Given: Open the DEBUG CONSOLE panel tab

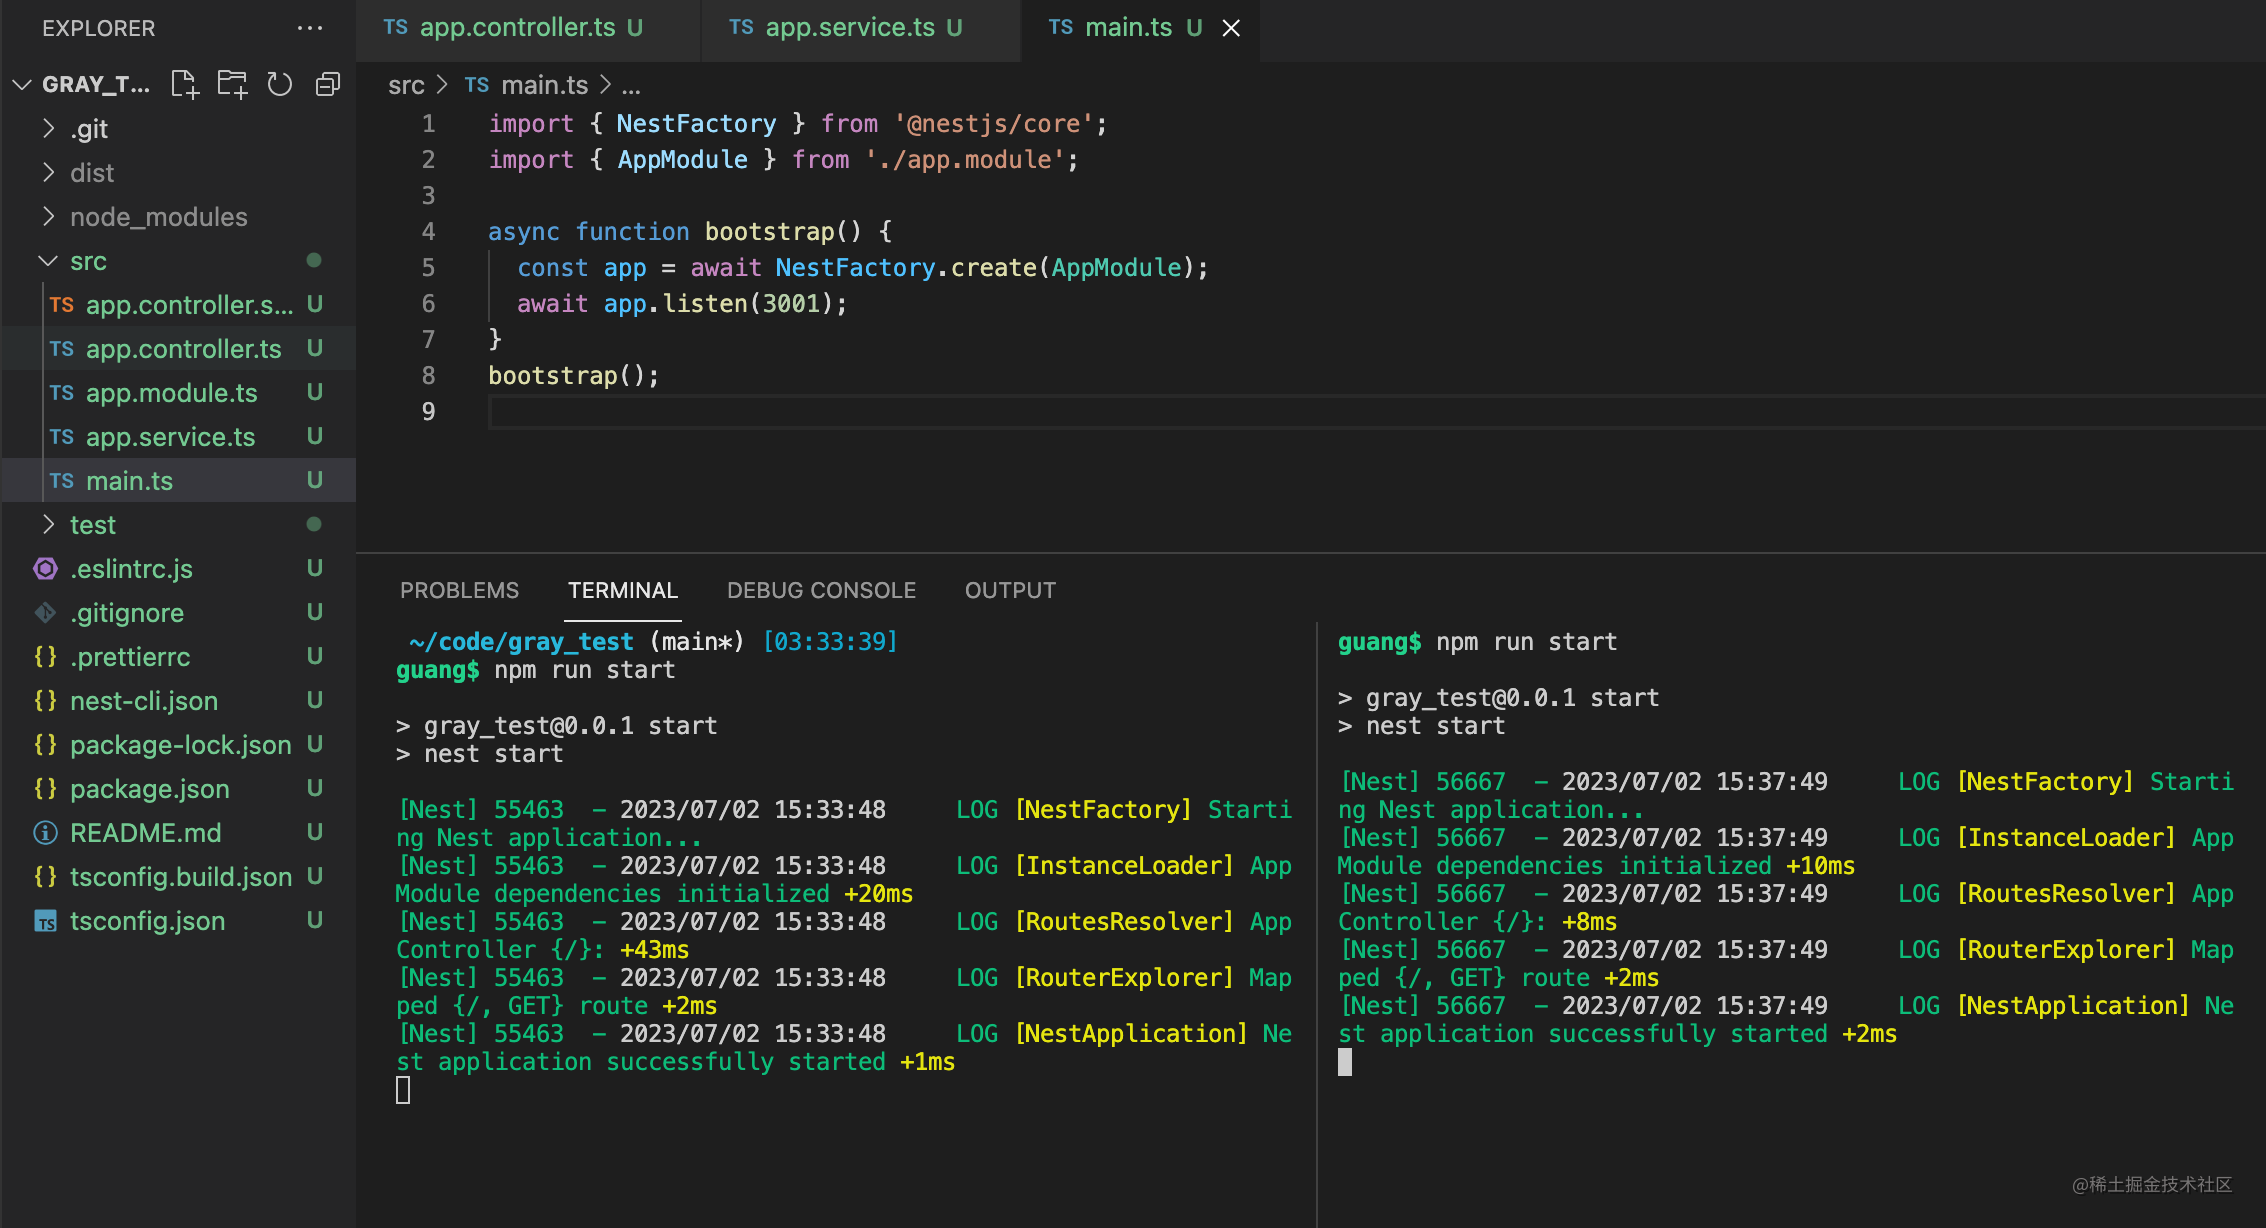Looking at the screenshot, I should click(821, 590).
